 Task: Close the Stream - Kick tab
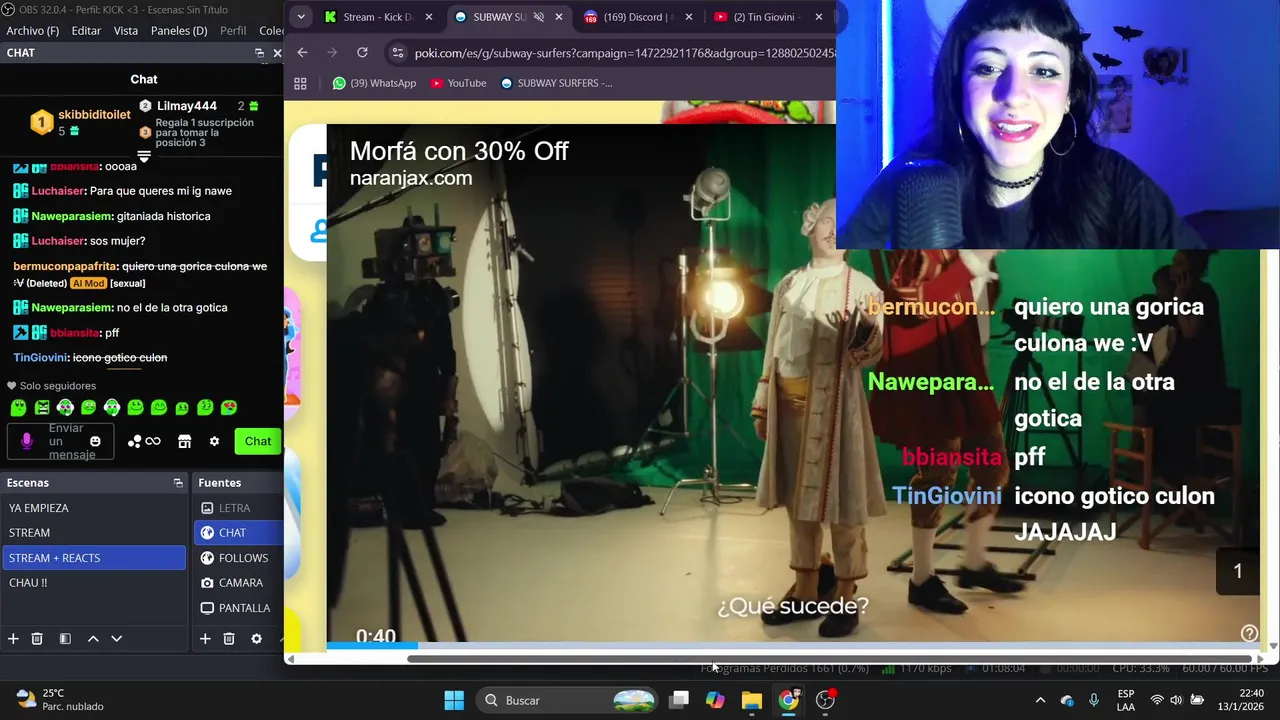pos(429,17)
